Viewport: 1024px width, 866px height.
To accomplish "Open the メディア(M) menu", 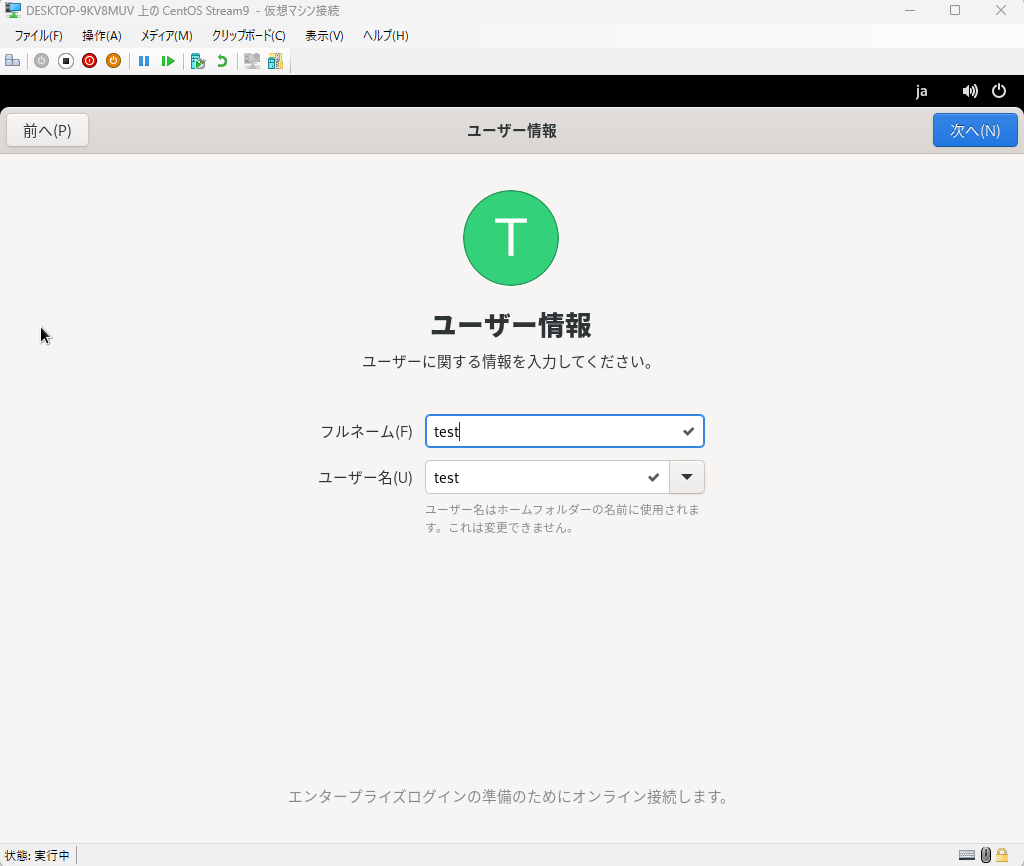I will pyautogui.click(x=166, y=36).
